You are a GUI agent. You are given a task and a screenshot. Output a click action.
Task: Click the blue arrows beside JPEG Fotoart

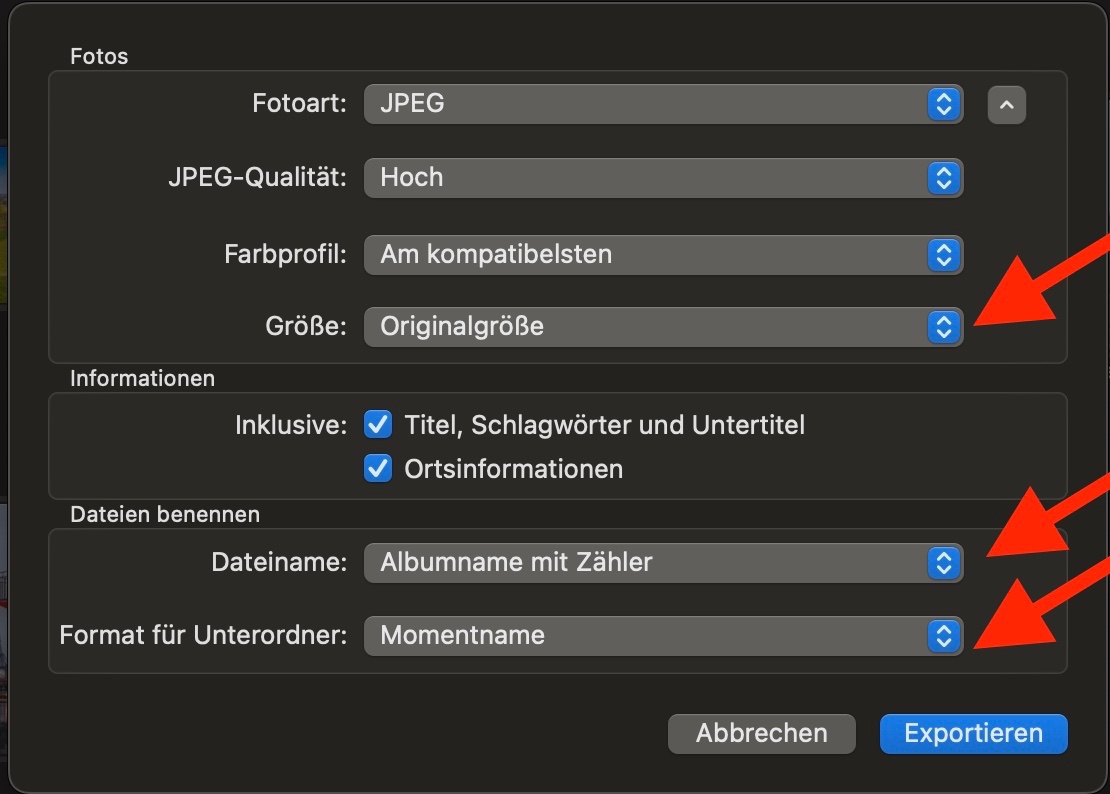pyautogui.click(x=943, y=104)
